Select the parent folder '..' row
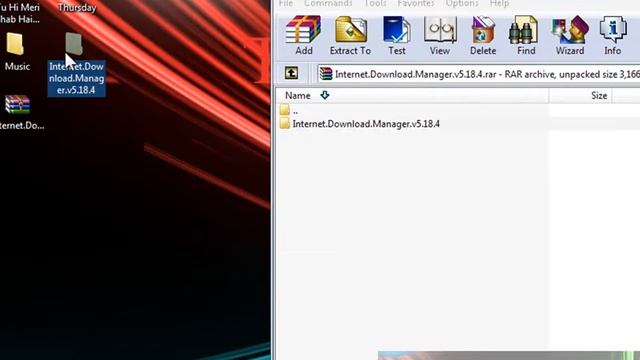Image resolution: width=640 pixels, height=360 pixels. pyautogui.click(x=458, y=110)
